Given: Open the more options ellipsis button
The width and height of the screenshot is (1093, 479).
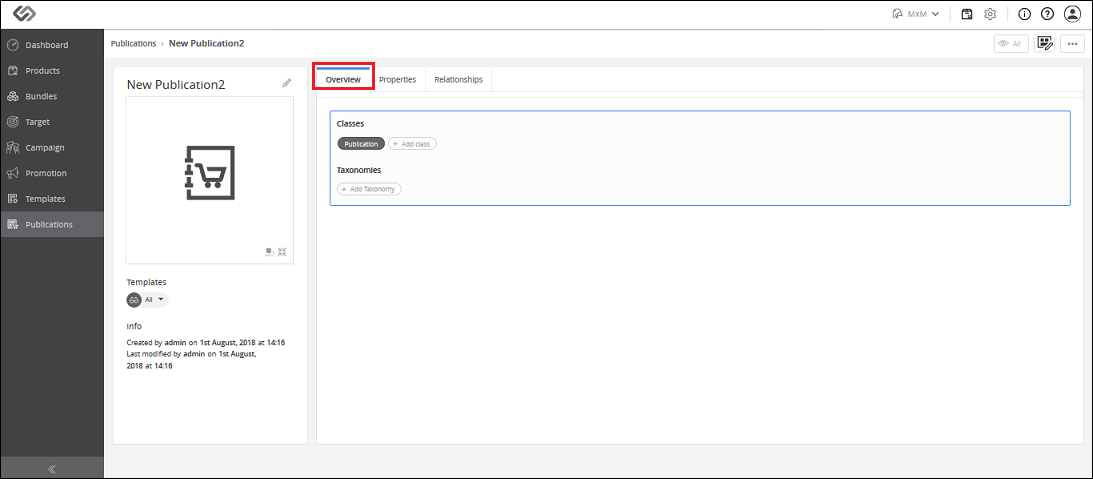Looking at the screenshot, I should point(1072,43).
